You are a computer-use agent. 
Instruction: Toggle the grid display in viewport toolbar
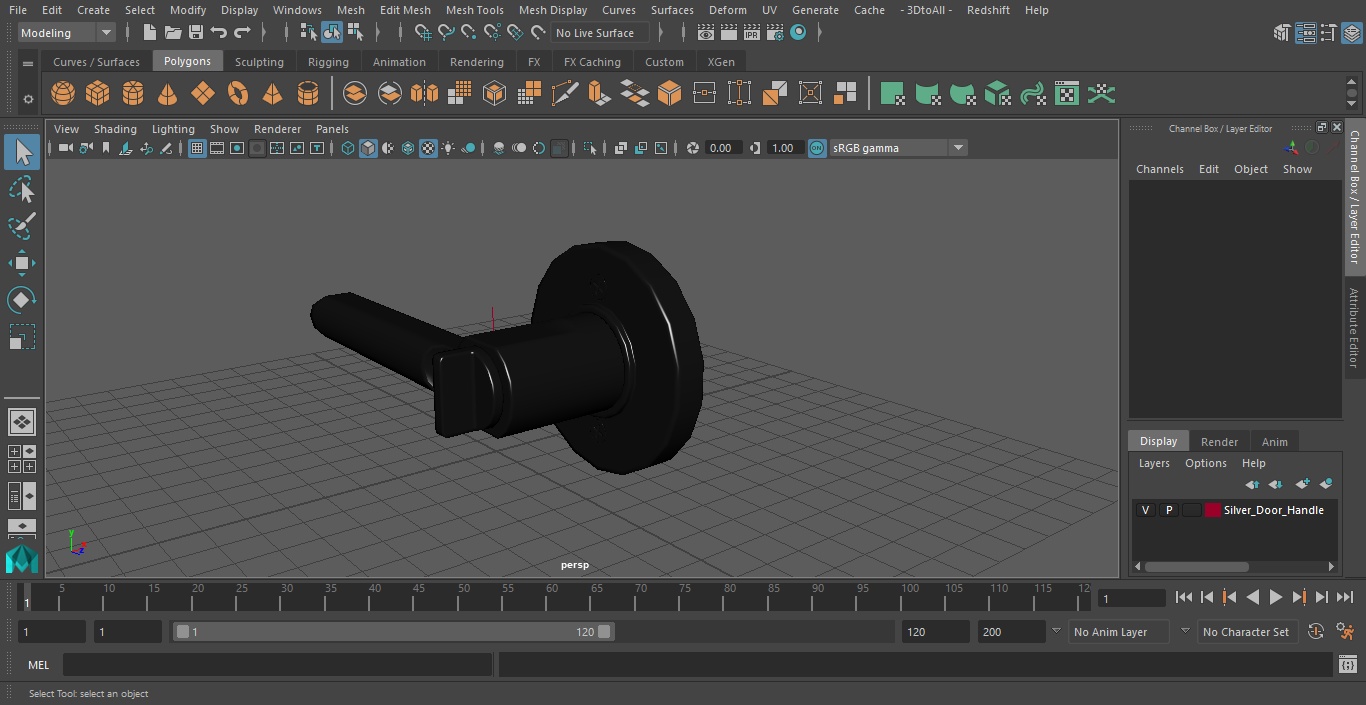click(x=197, y=148)
